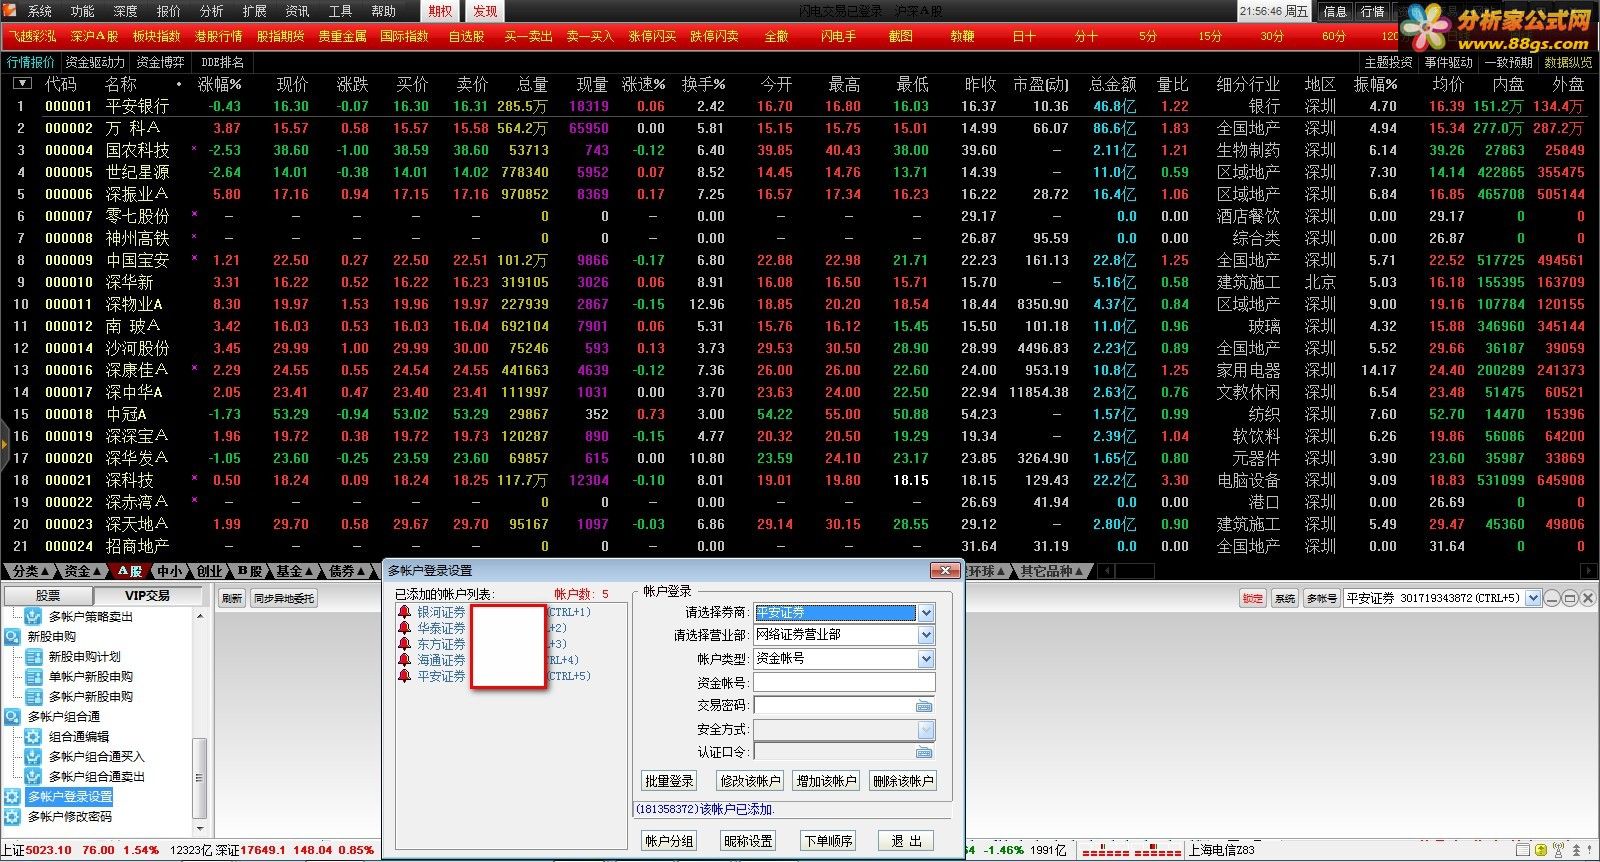Select 资金驱动力 tab
The height and width of the screenshot is (862, 1600).
[96, 62]
